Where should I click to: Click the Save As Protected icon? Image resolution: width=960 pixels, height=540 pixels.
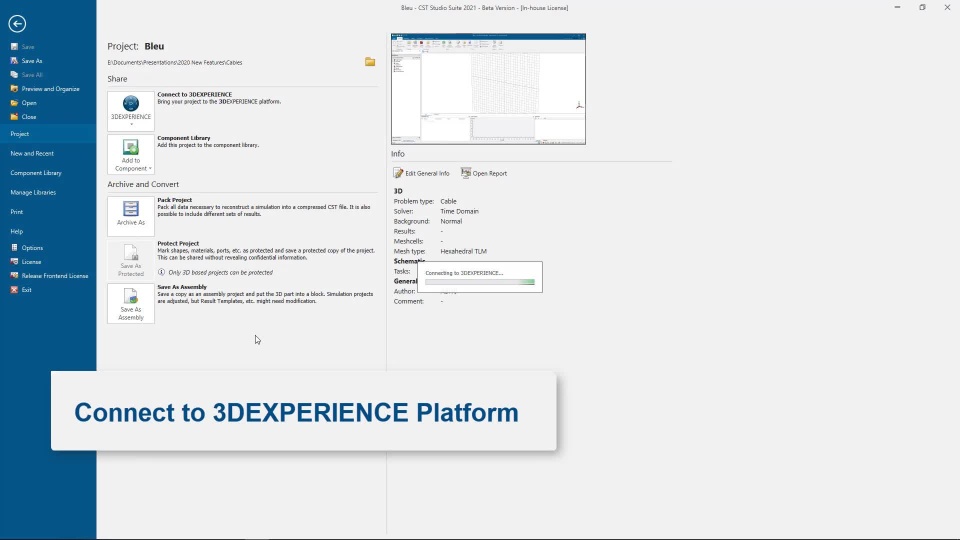pos(131,252)
